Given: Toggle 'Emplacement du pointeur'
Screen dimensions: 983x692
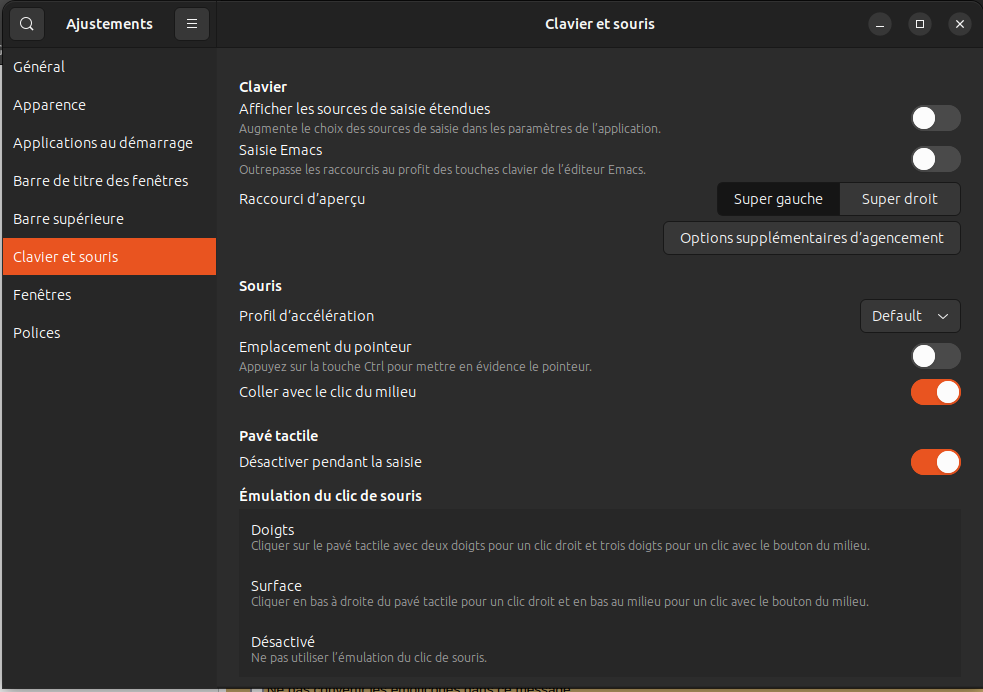Looking at the screenshot, I should click(935, 355).
